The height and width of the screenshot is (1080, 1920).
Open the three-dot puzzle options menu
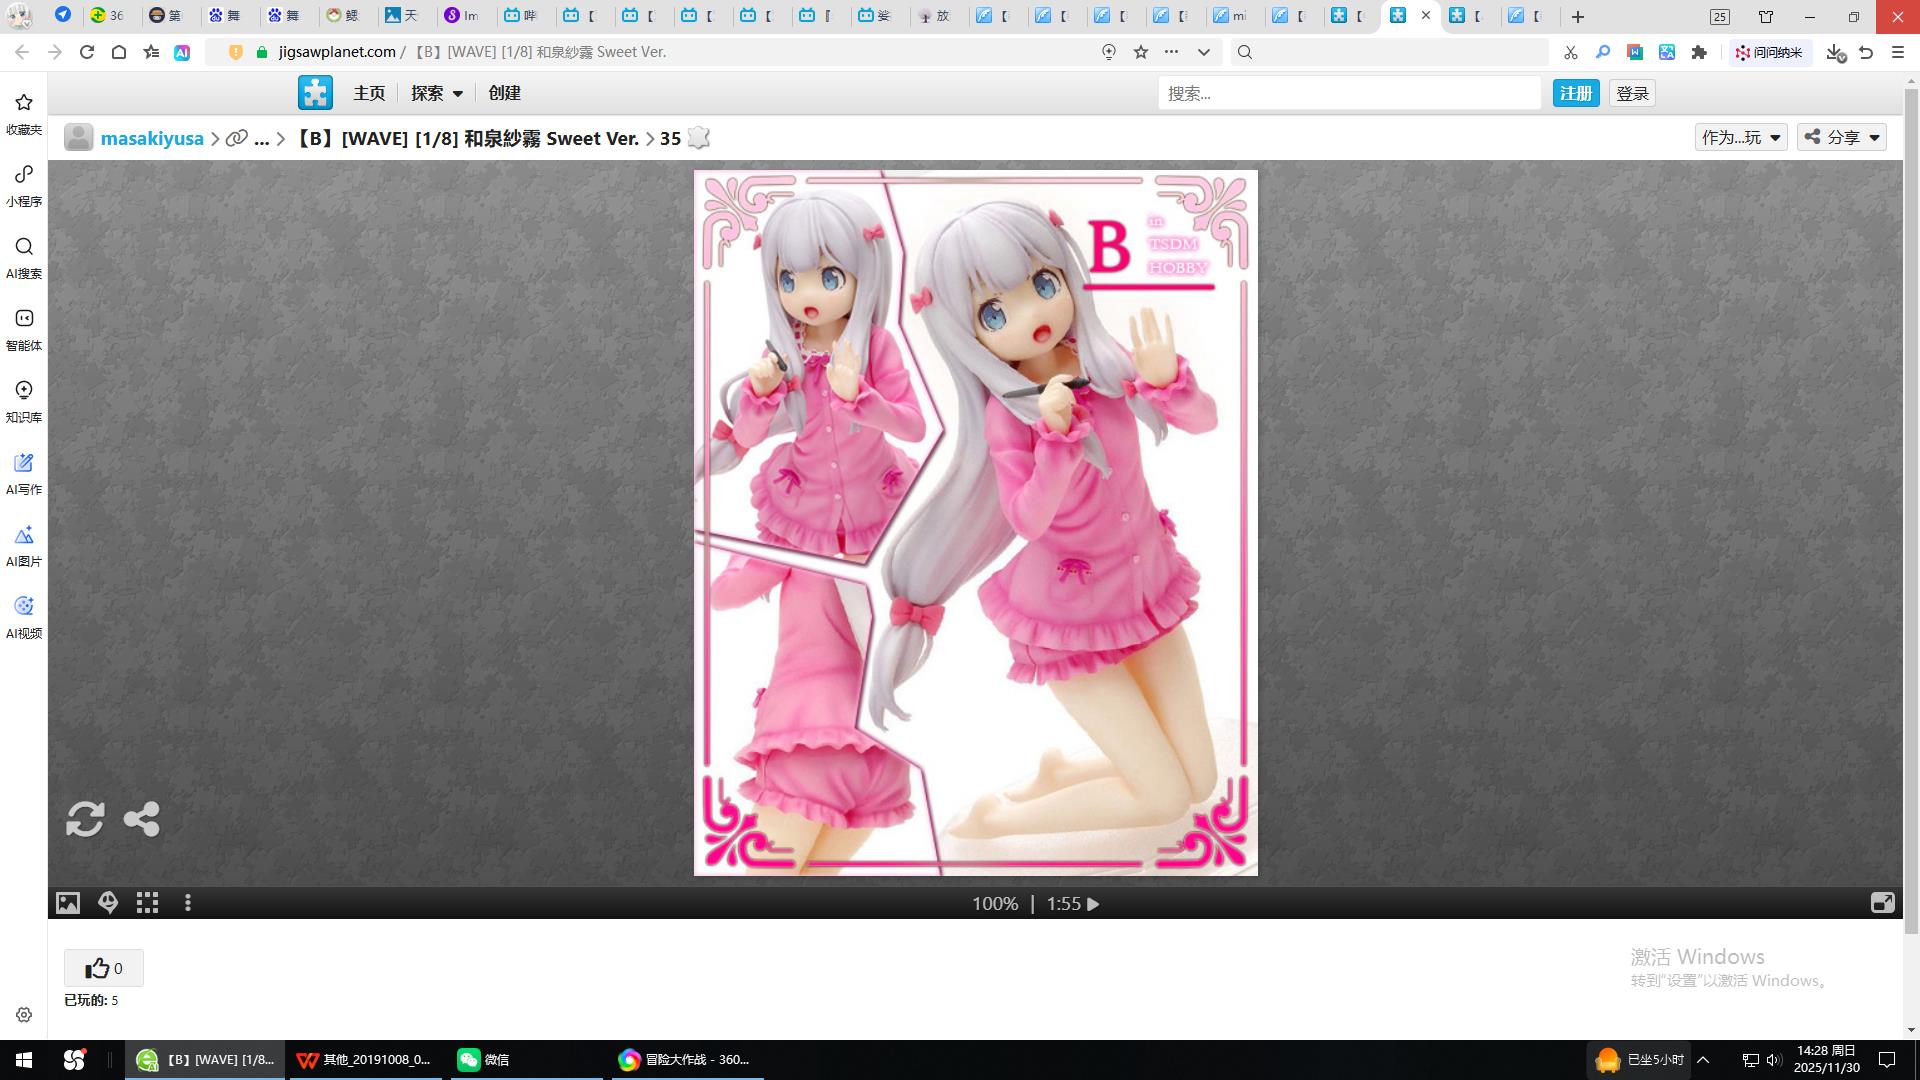tap(188, 903)
